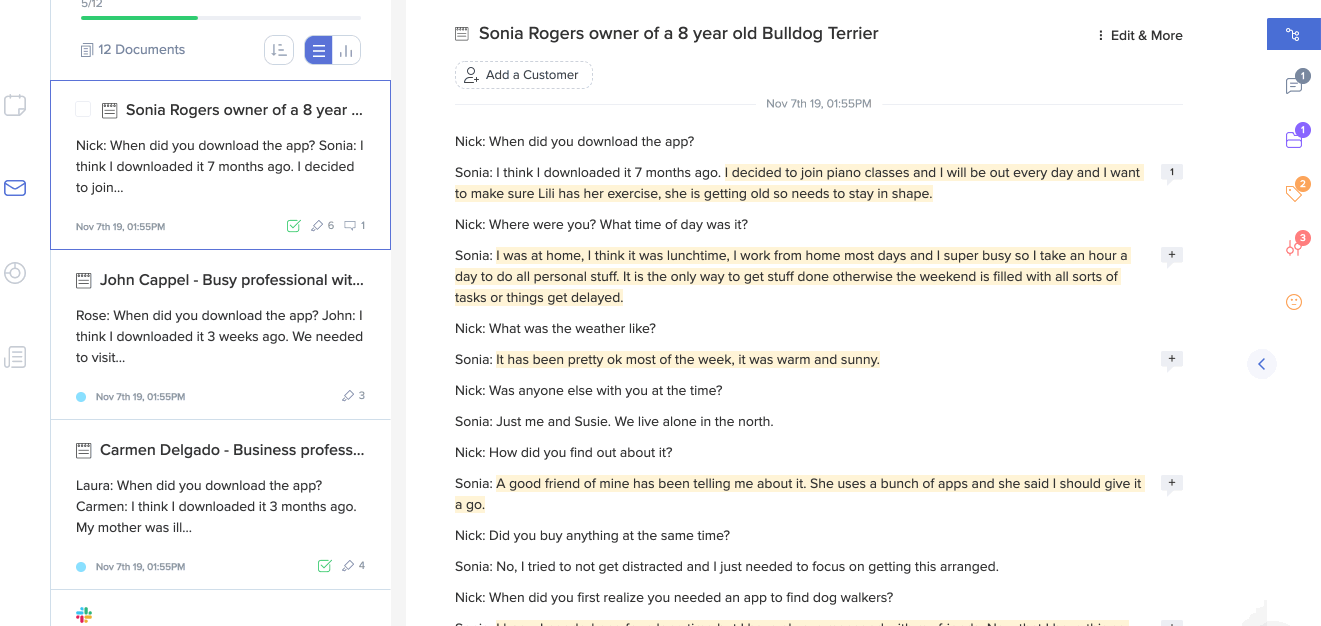Click line 'Sonia: Just me and Susie'
Viewport: 1321px width, 626px height.
pyautogui.click(x=614, y=421)
